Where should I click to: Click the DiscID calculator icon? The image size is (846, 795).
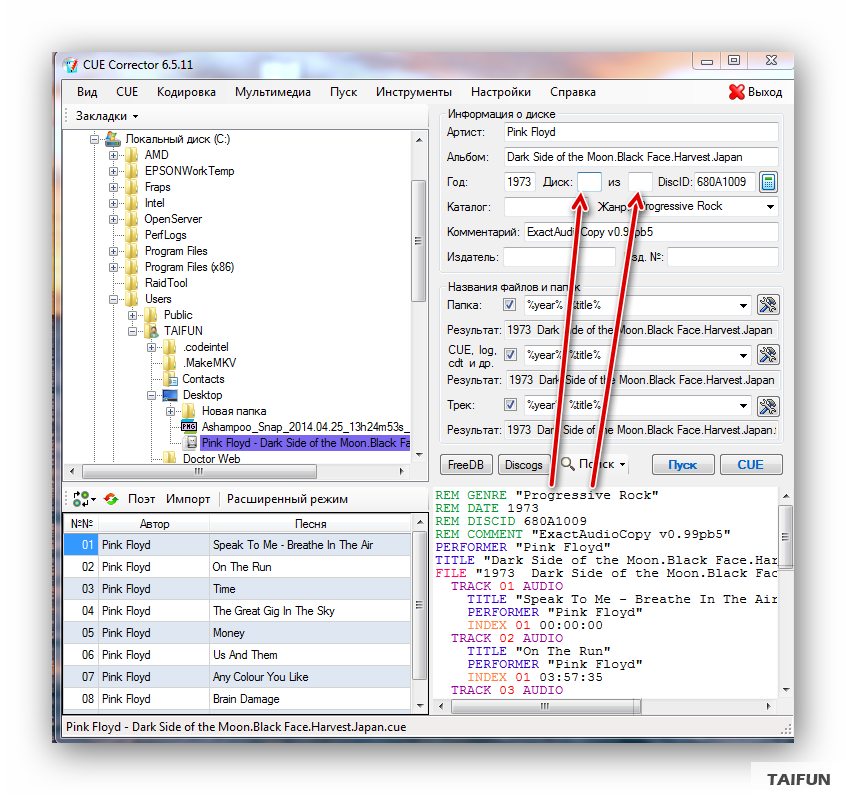[768, 182]
